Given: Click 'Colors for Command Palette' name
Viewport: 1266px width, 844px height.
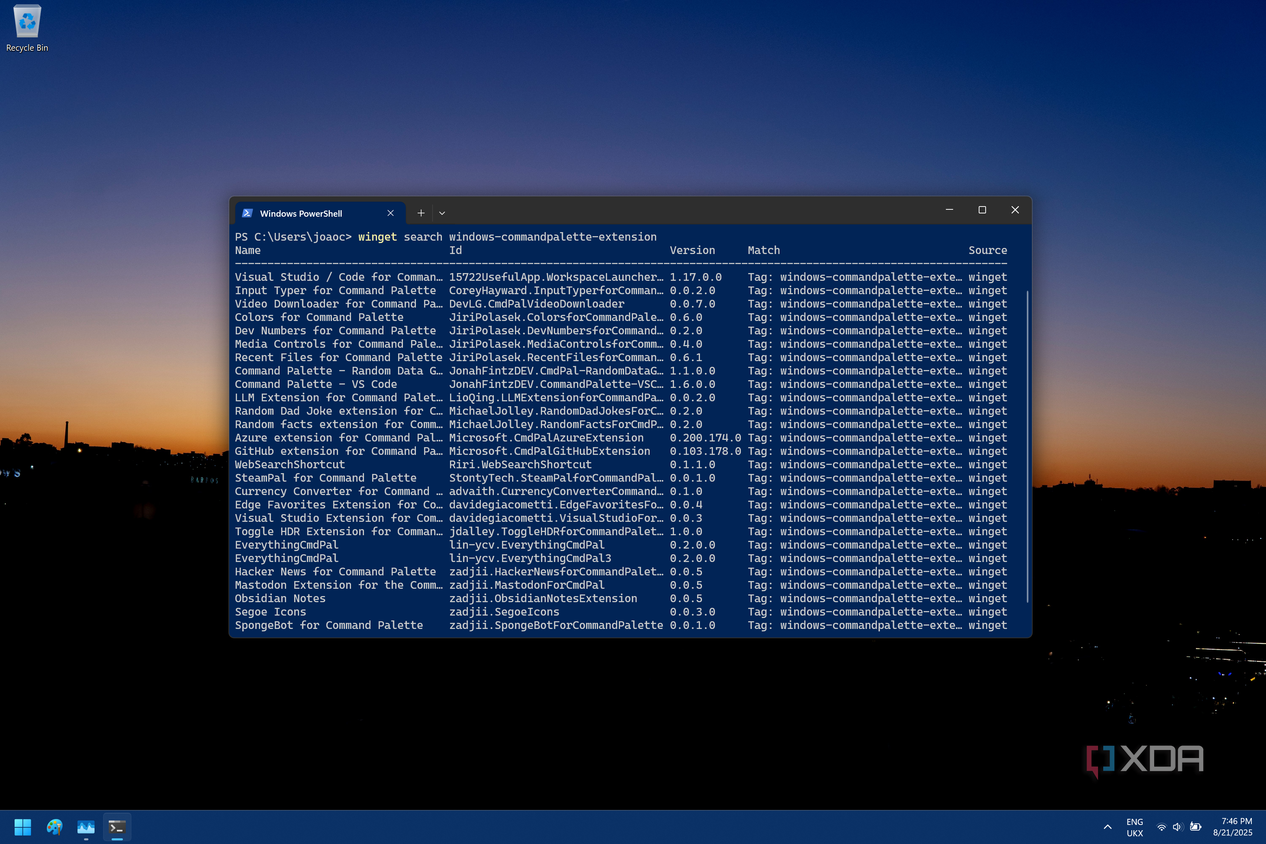Looking at the screenshot, I should [319, 318].
